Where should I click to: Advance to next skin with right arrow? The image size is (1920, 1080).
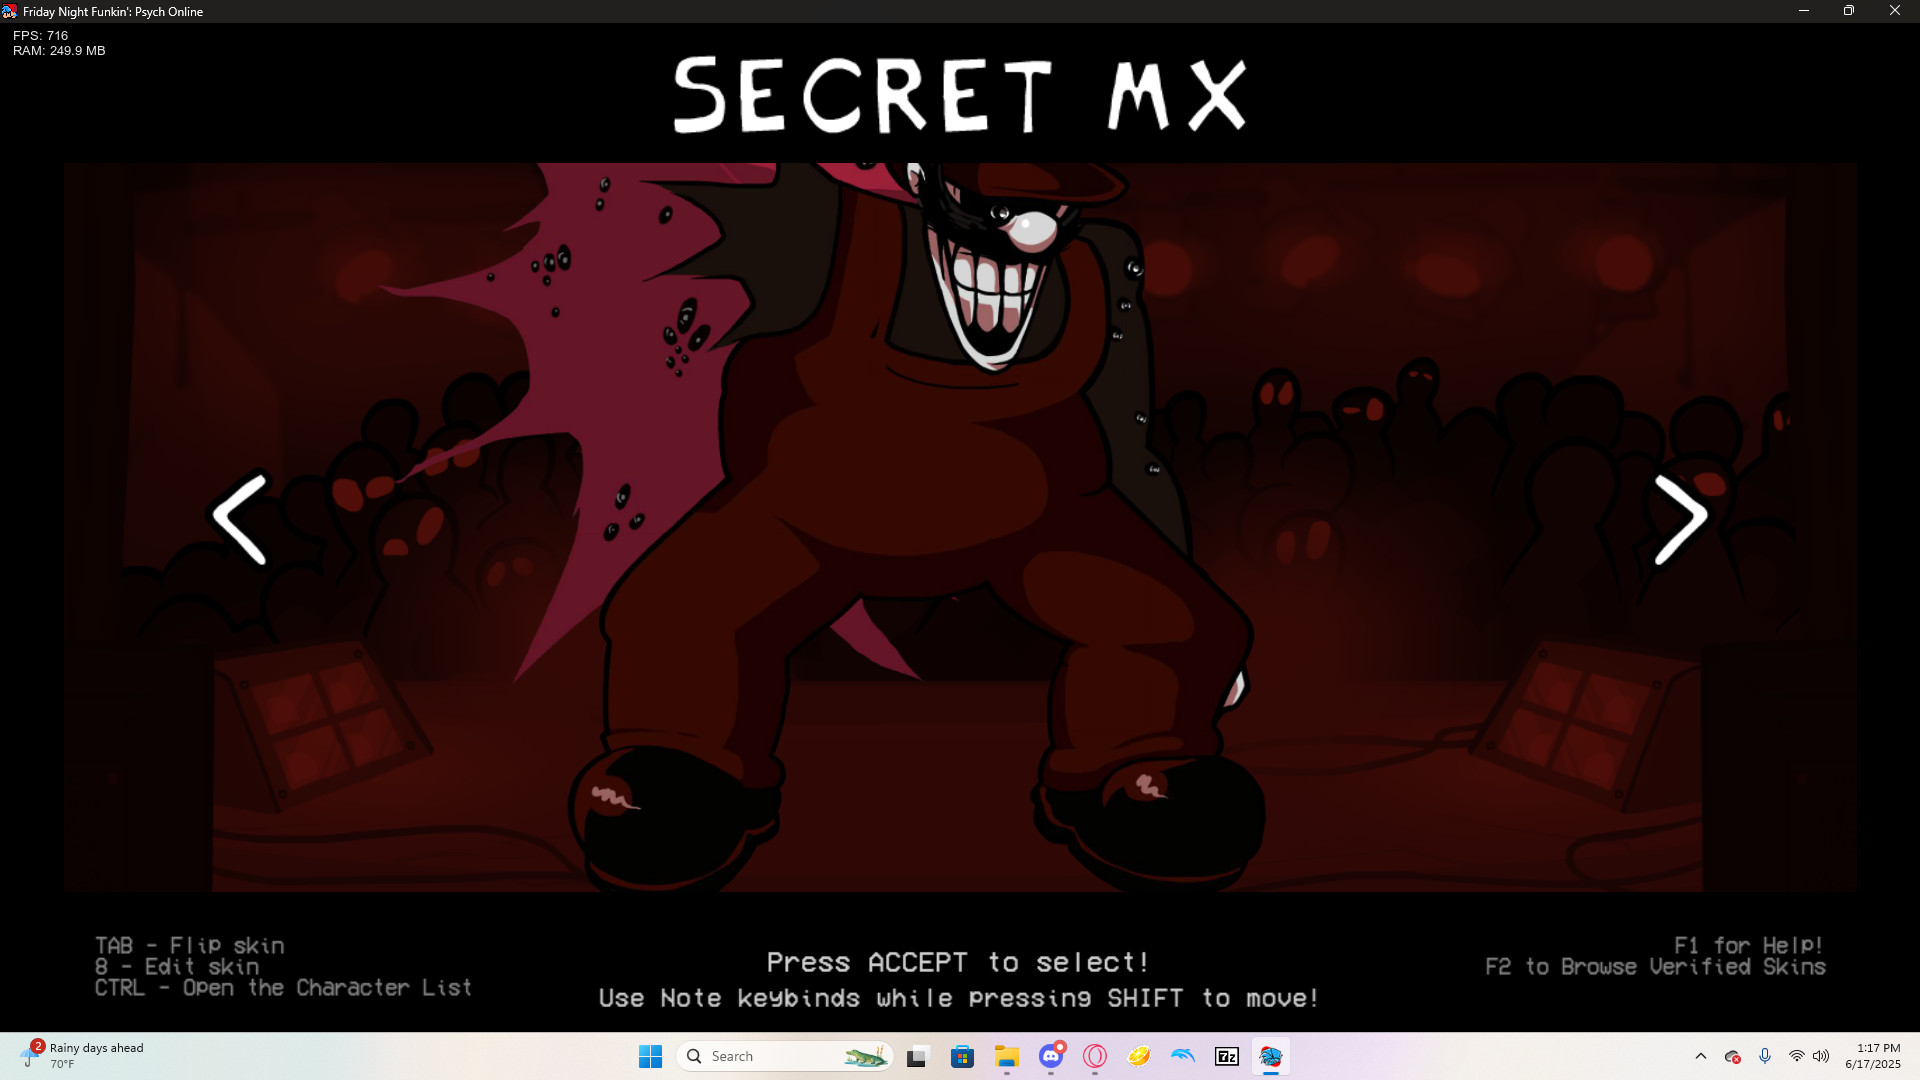pyautogui.click(x=1683, y=517)
